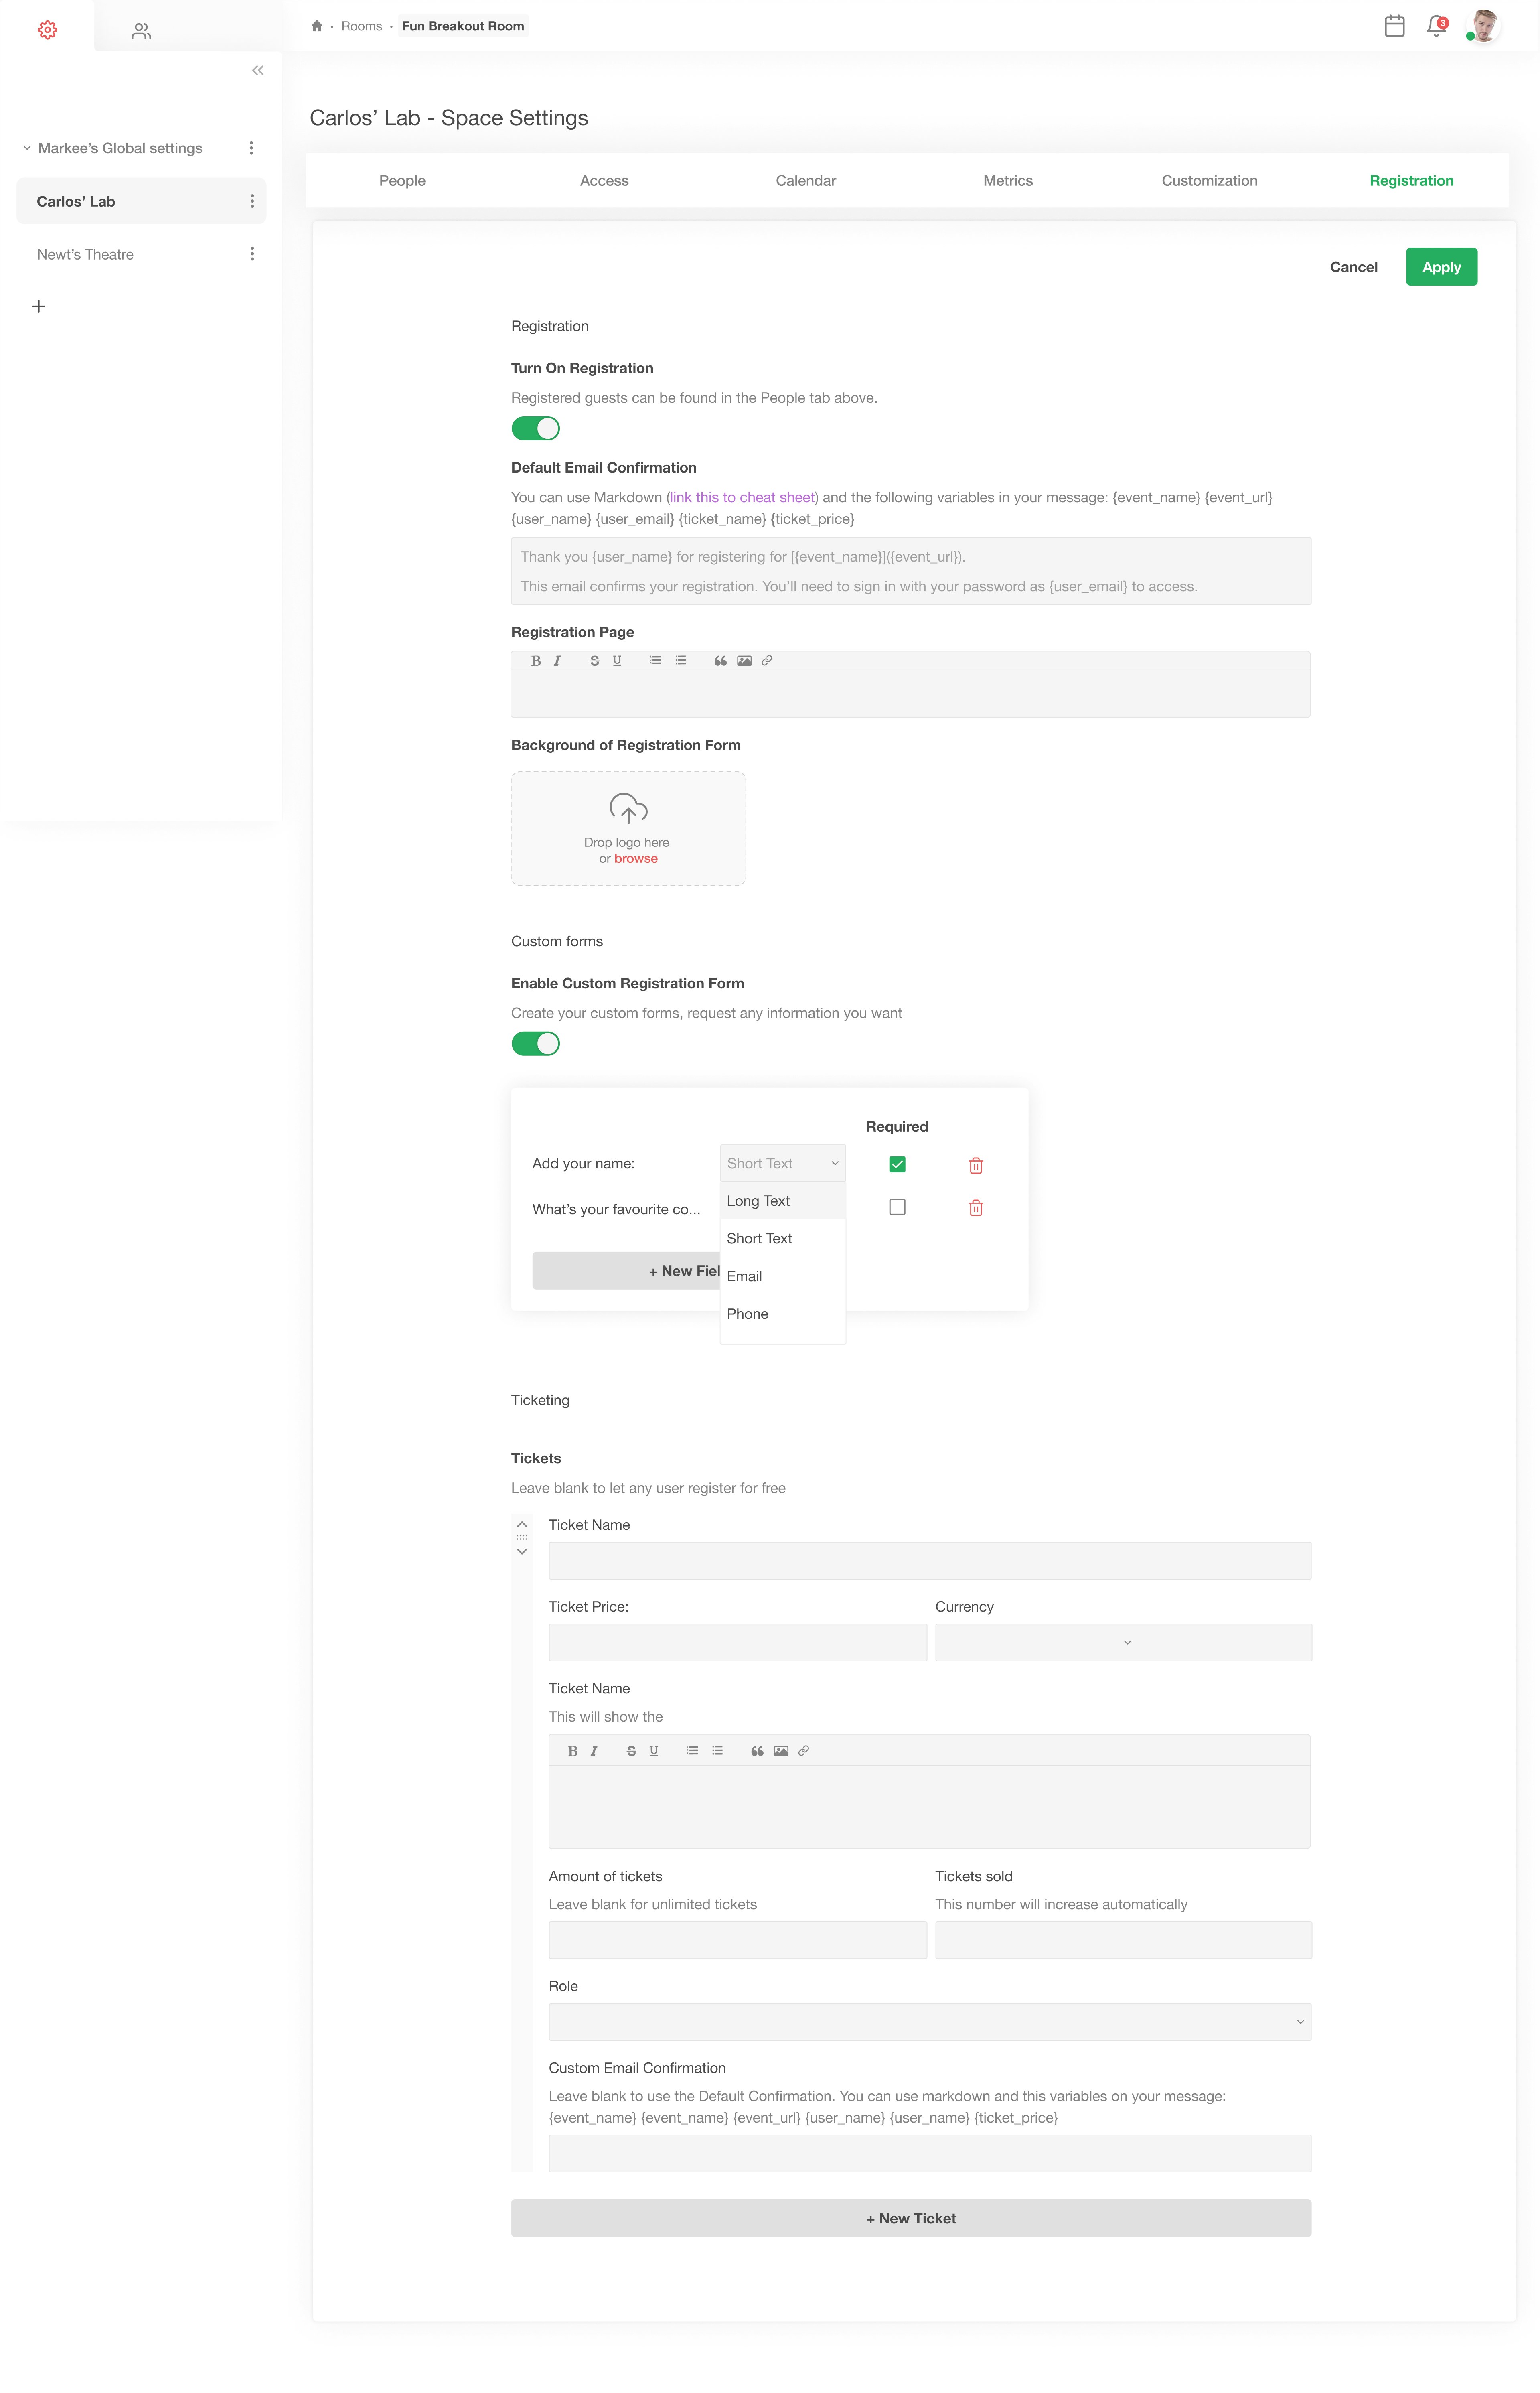Insert image in Registration Page editor
This screenshot has width=1540, height=2393.
pos(744,661)
